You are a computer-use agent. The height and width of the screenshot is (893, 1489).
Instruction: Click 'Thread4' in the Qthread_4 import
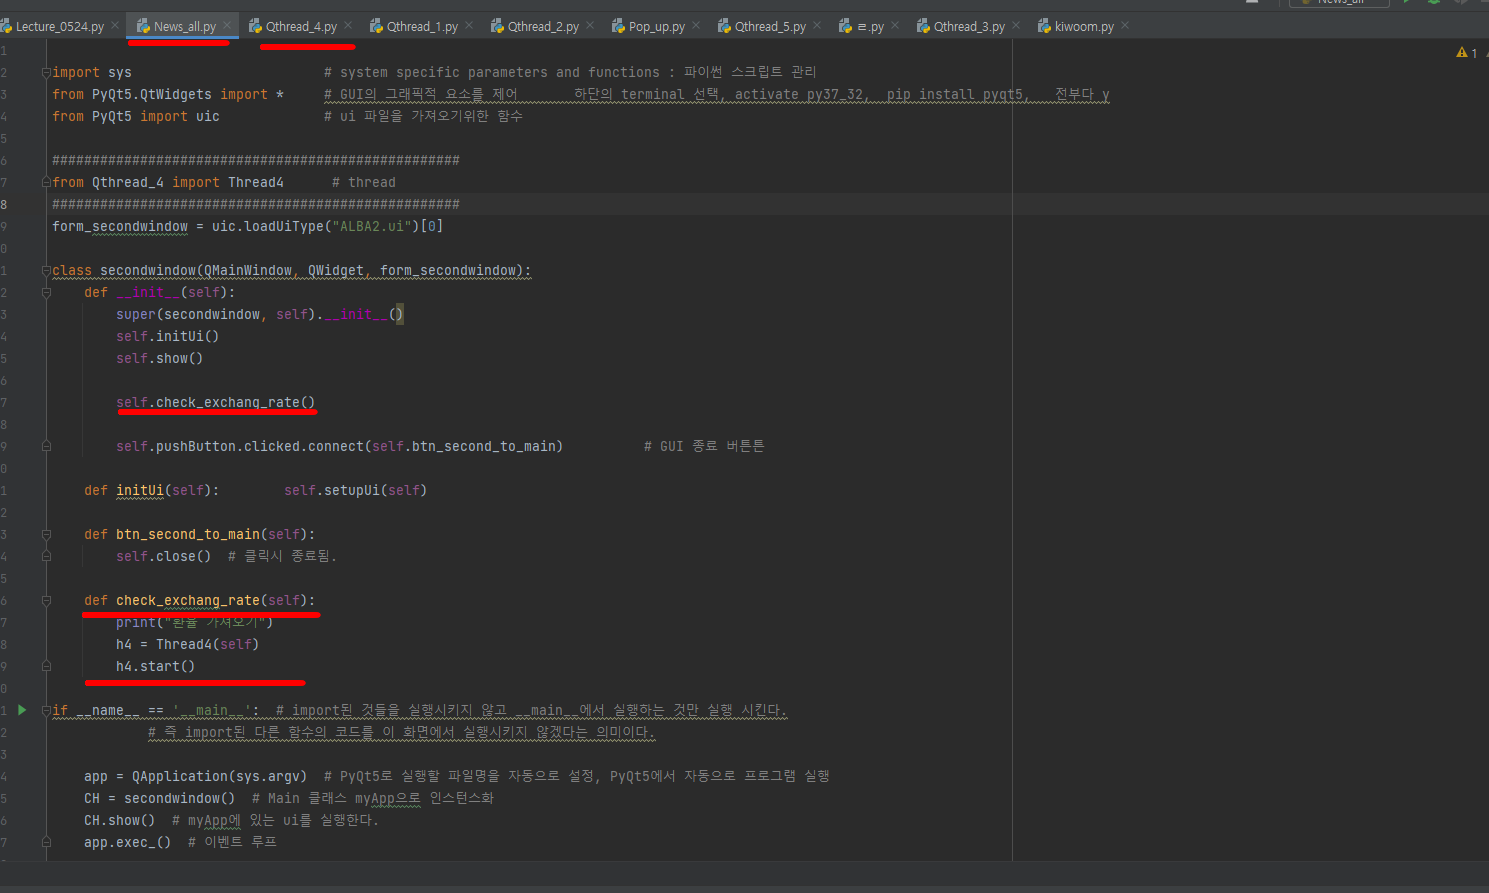tap(256, 182)
